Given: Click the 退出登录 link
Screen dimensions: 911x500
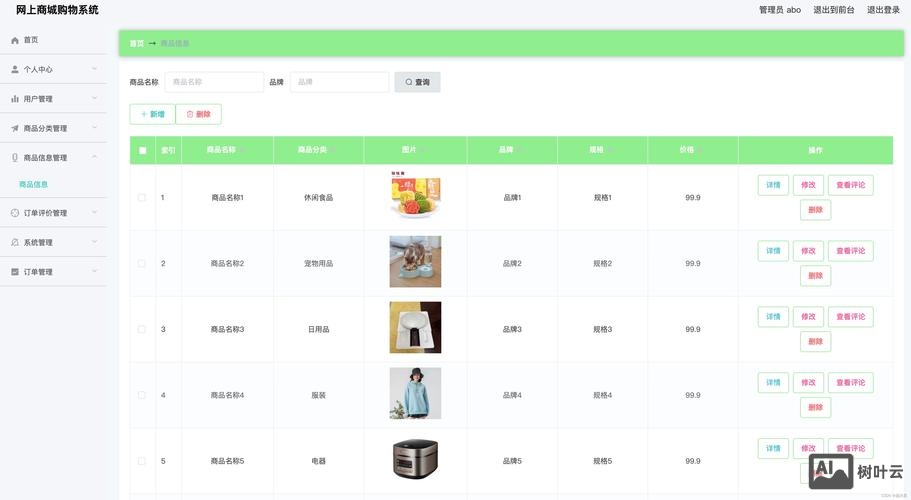Looking at the screenshot, I should 883,10.
